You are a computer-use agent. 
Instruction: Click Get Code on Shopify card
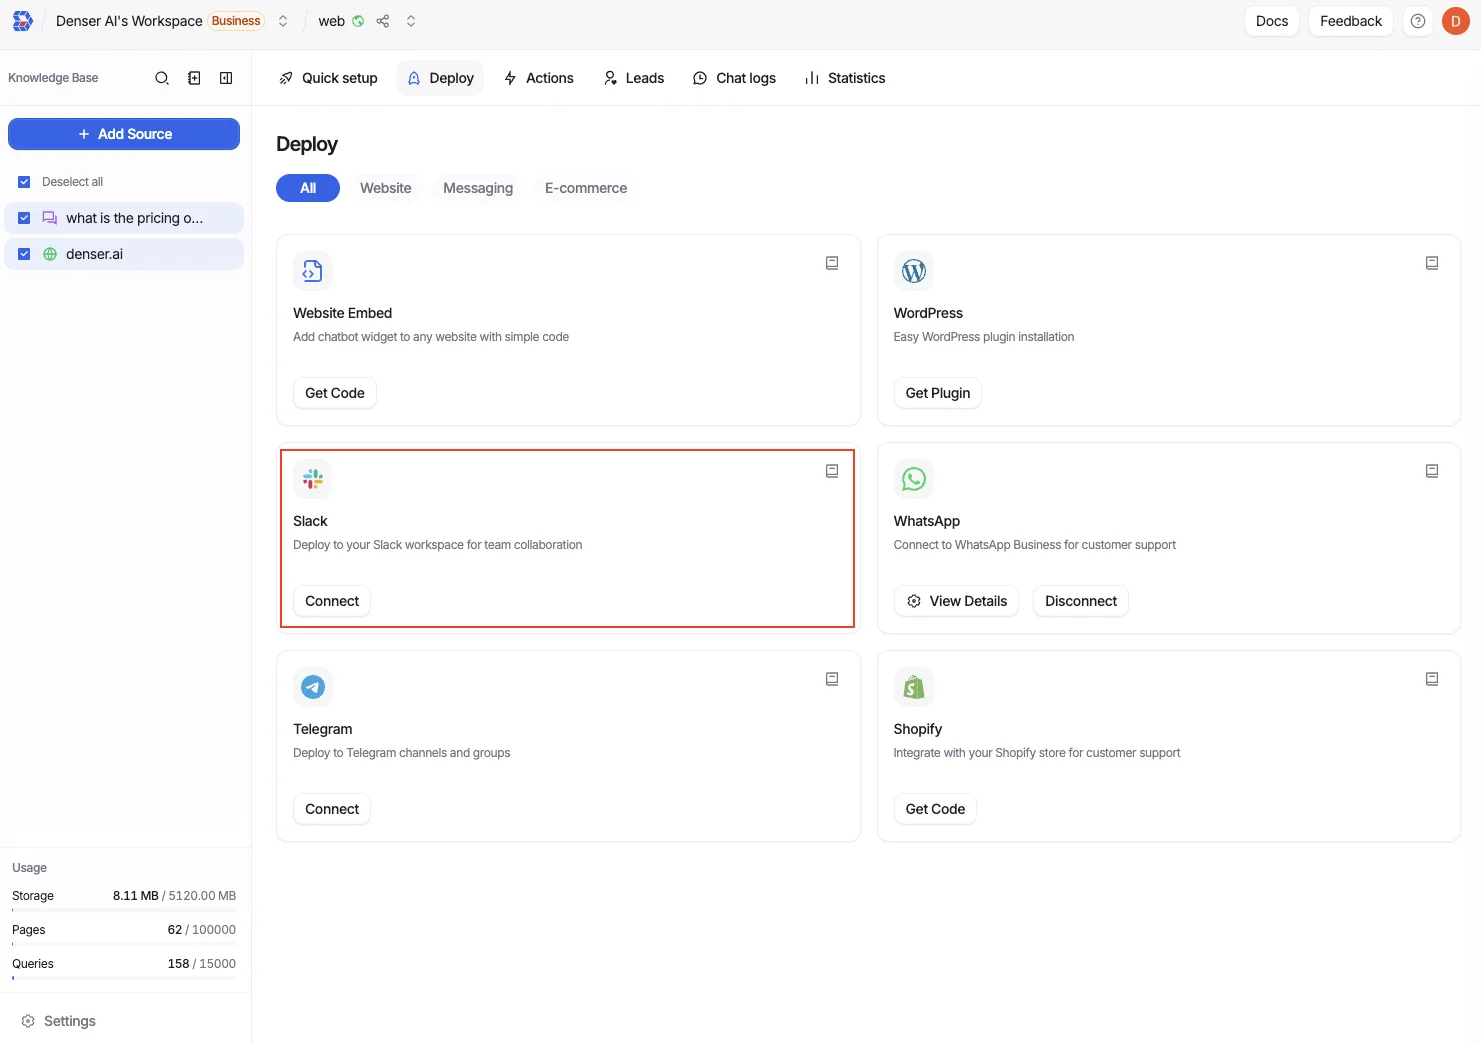click(x=935, y=809)
